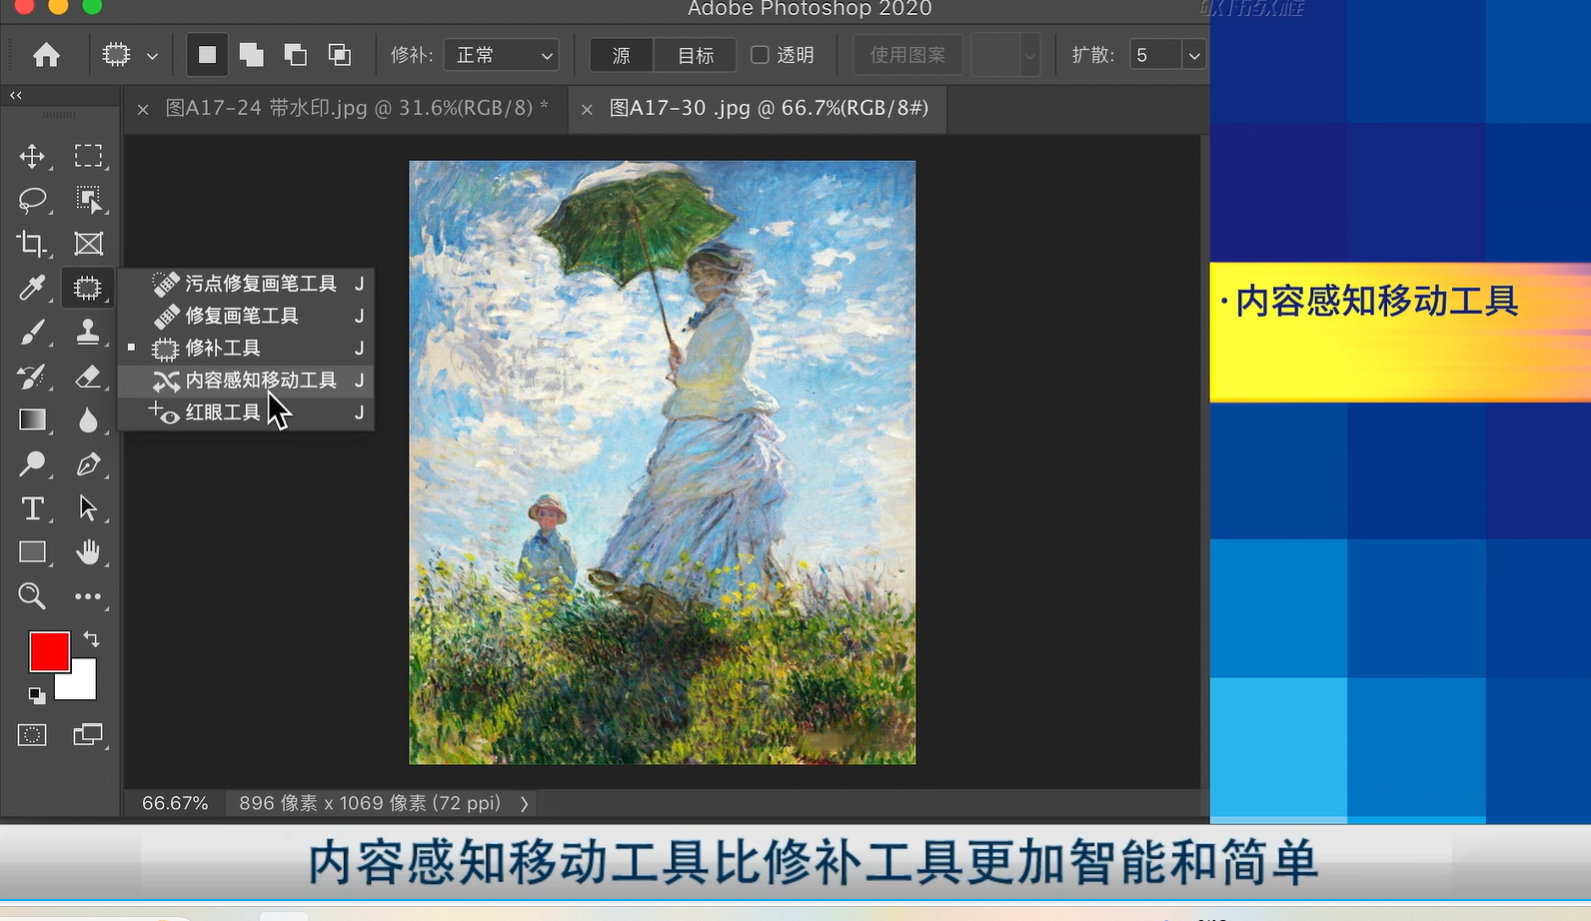This screenshot has height=921, width=1591.
Task: Click the document size info 896 像素 x 1069 像素
Action: (370, 803)
